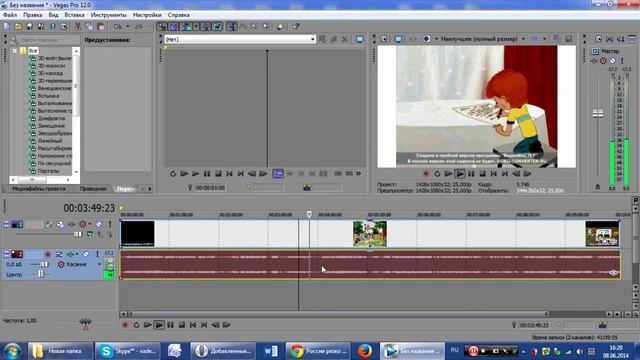
Task: Switch to Медиафайлы проекта tab
Action: pyautogui.click(x=39, y=189)
